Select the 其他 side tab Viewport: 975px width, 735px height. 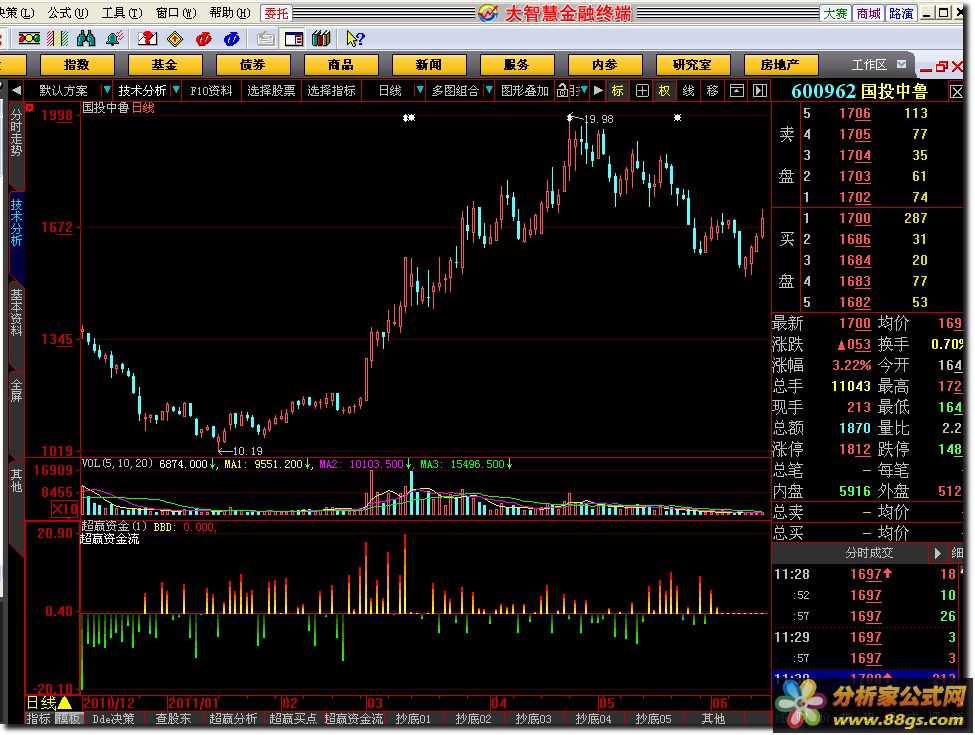point(16,480)
